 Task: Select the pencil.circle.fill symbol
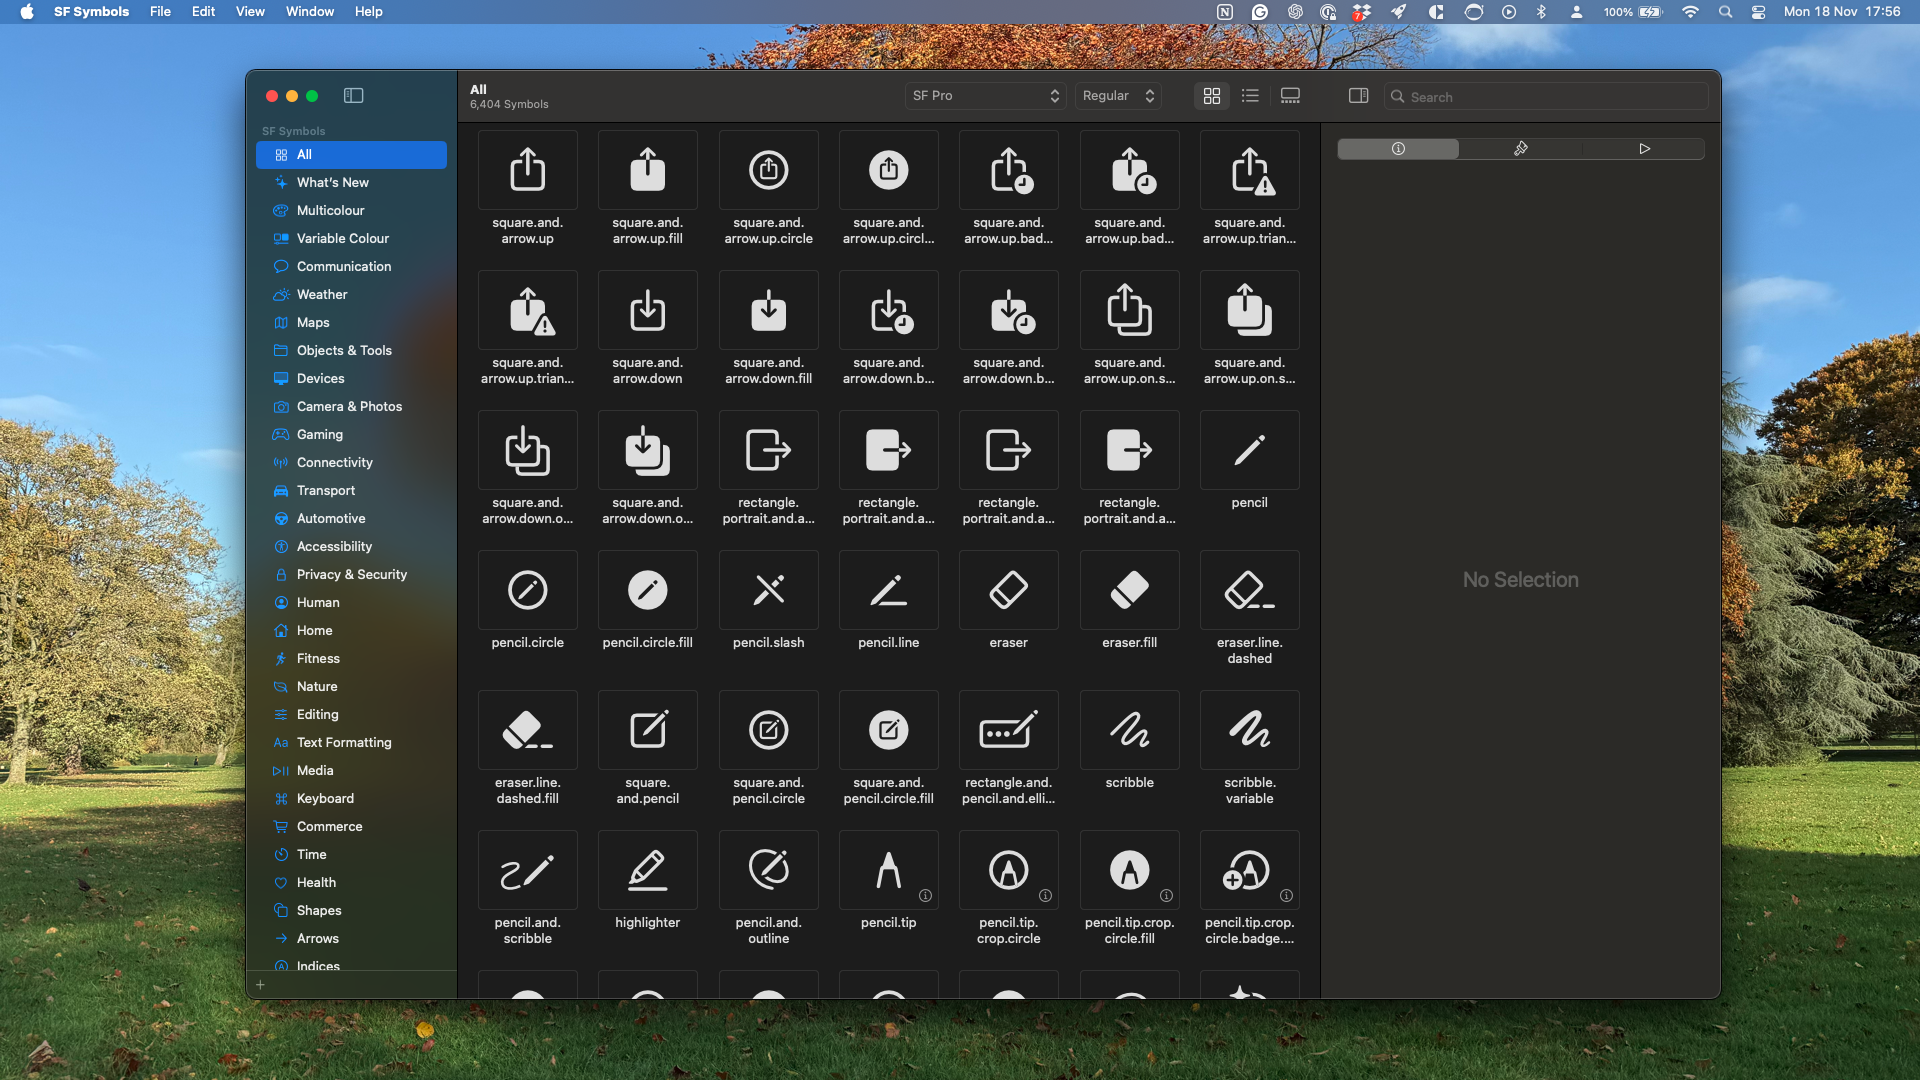pyautogui.click(x=647, y=590)
